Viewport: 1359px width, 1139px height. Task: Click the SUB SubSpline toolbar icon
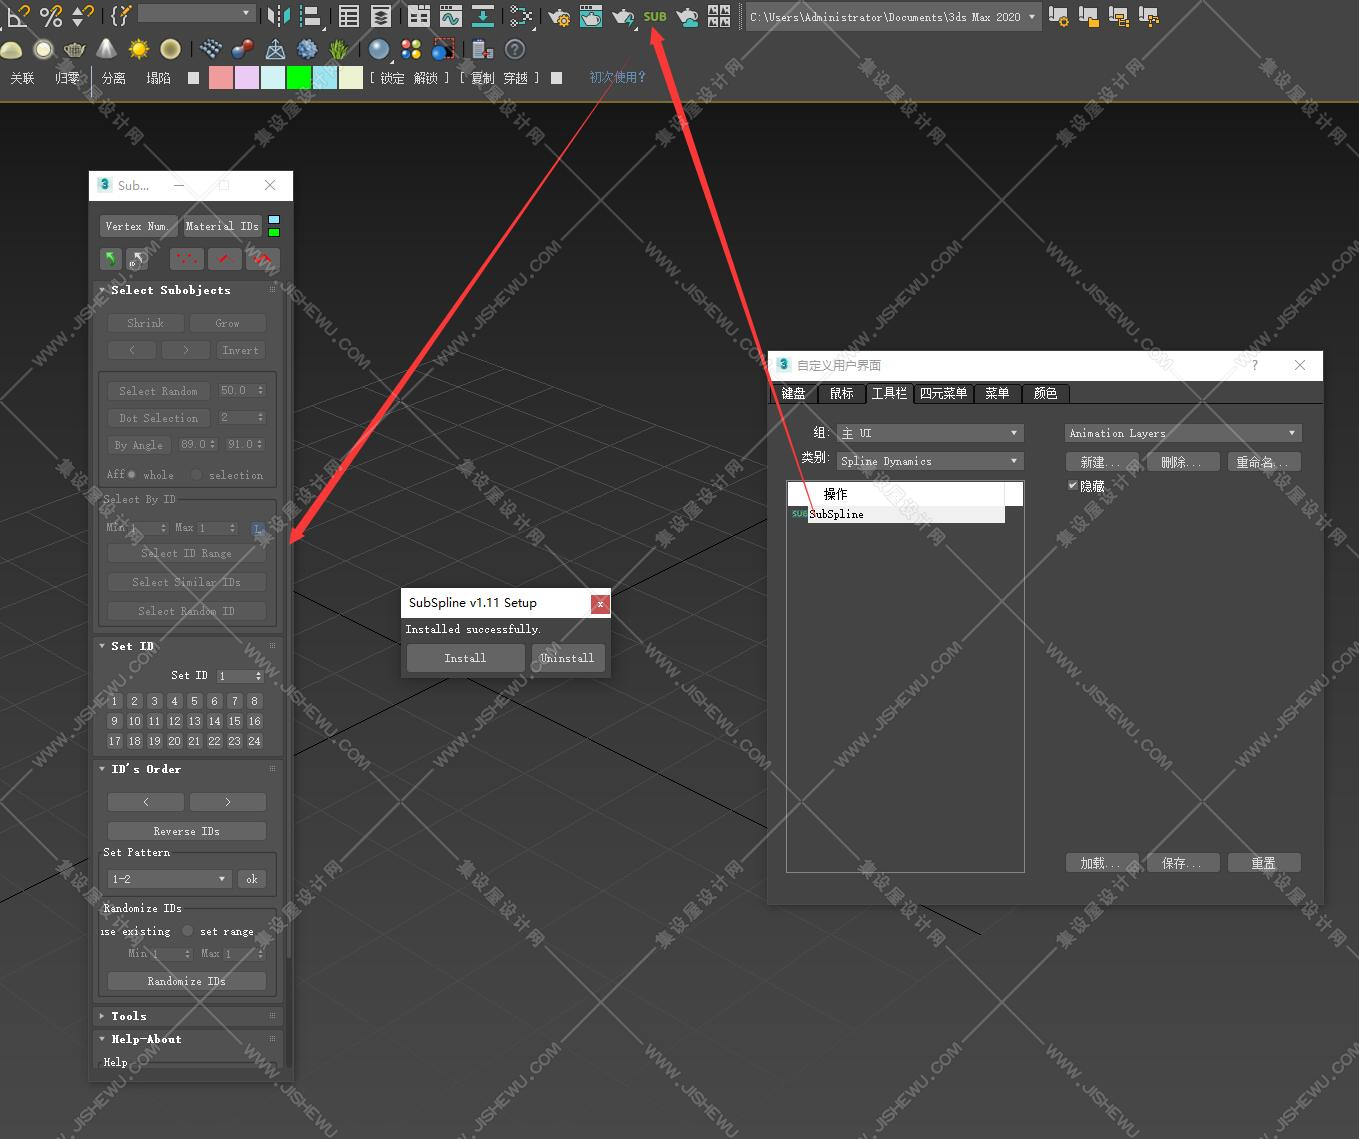click(655, 17)
